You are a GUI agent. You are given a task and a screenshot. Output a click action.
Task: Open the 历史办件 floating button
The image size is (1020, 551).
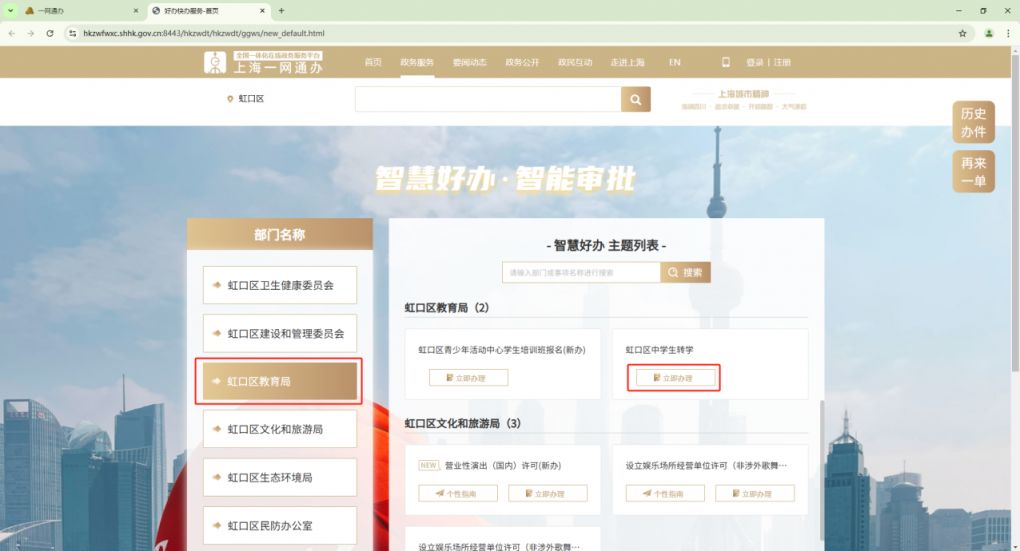(974, 122)
